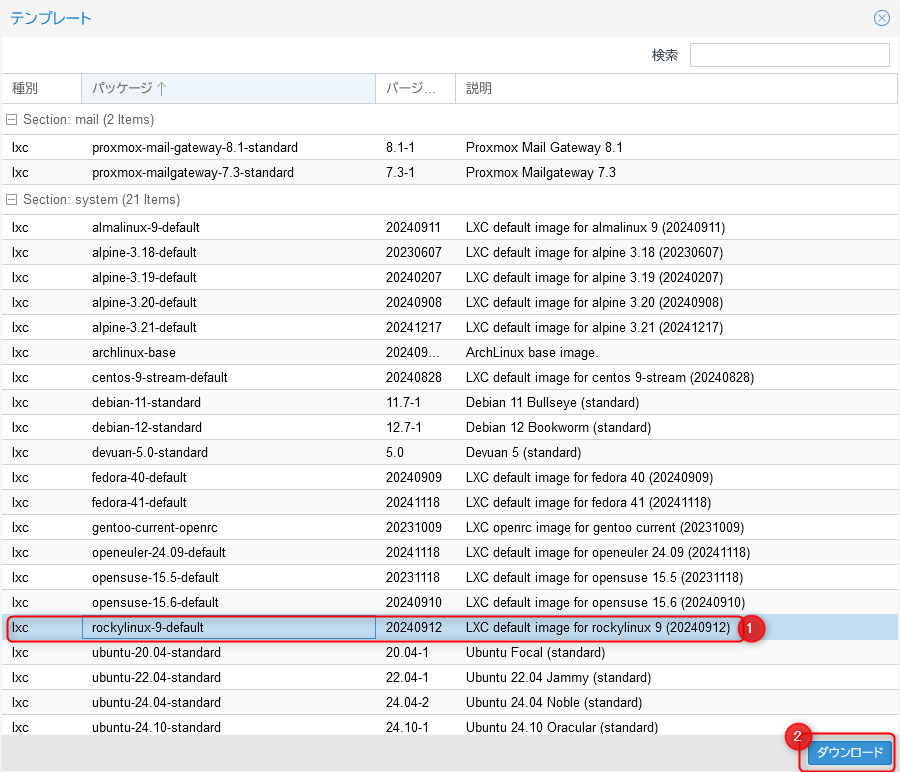Viewport: 900px width, 772px height.
Task: Select proxmox-mail-gateway-8.1-standard package
Action: [x=195, y=147]
